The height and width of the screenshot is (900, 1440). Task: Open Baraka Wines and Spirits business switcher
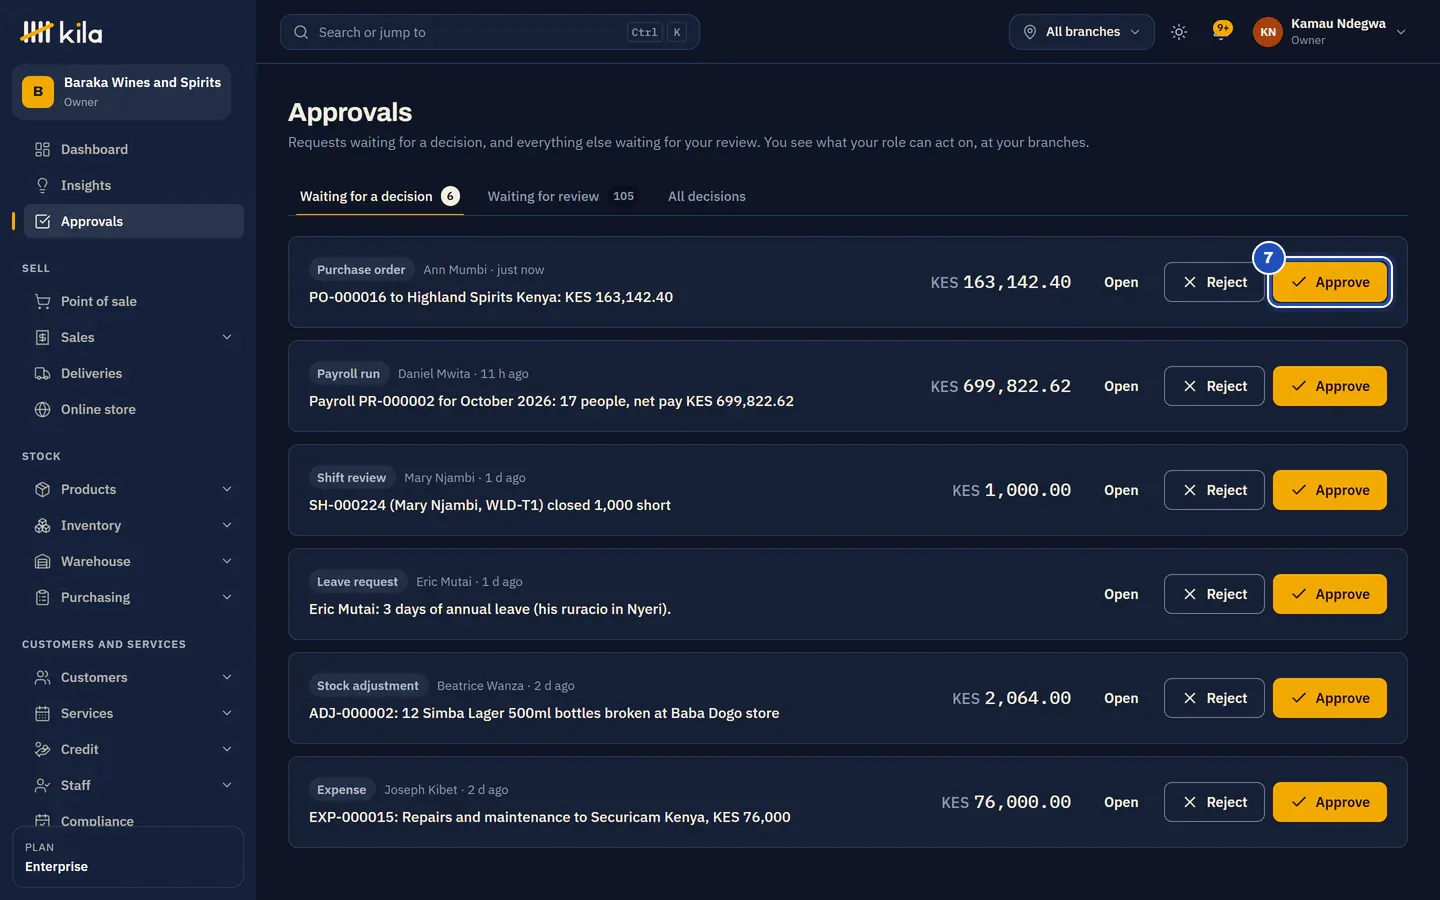tap(122, 92)
